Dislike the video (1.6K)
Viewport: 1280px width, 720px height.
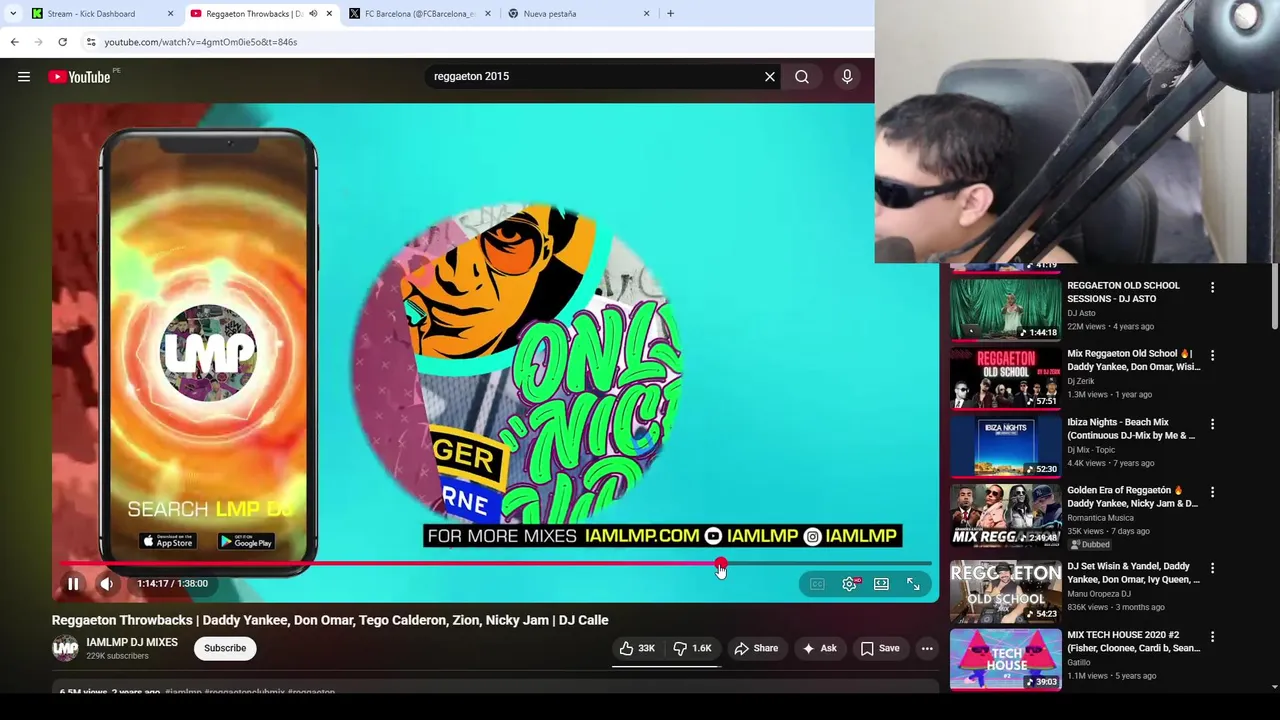(x=692, y=648)
